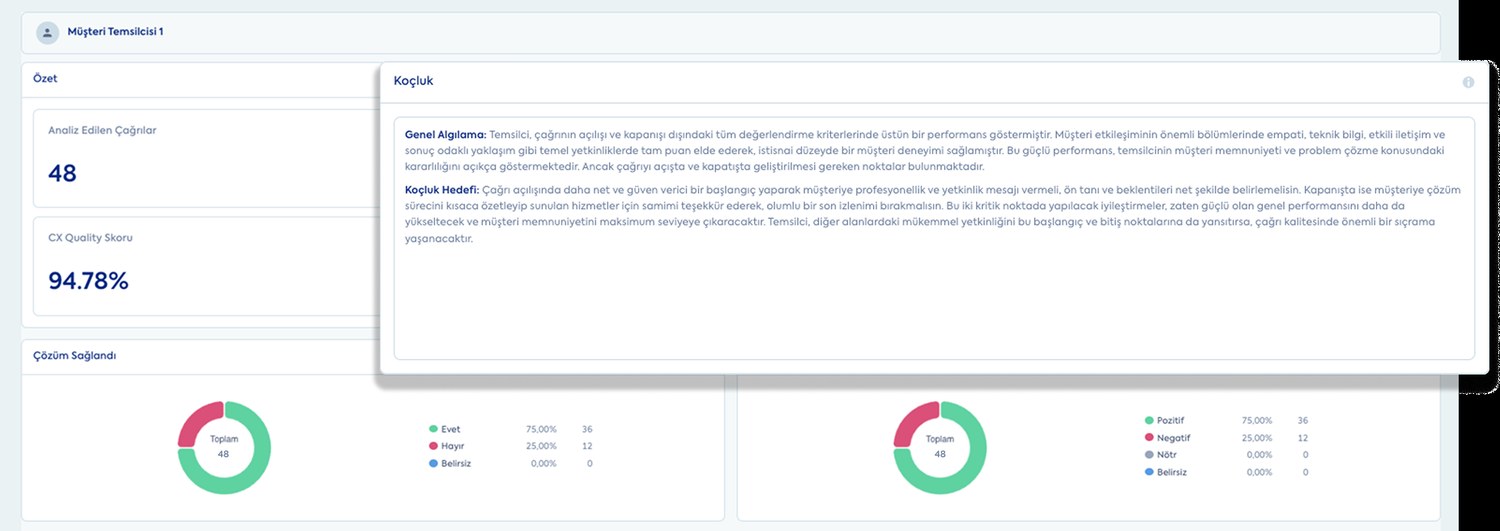Screen dimensions: 1500x531
Task: Click the red Hayır legend swatch
Action: pos(432,446)
